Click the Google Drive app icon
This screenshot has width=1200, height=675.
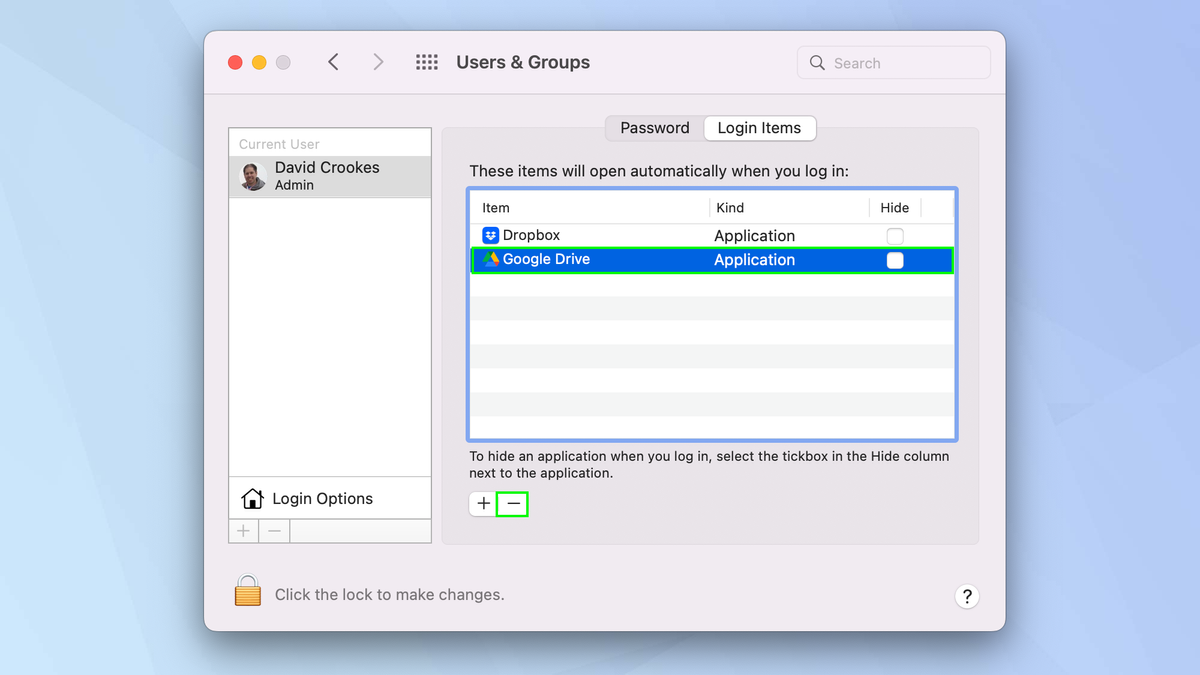click(490, 259)
